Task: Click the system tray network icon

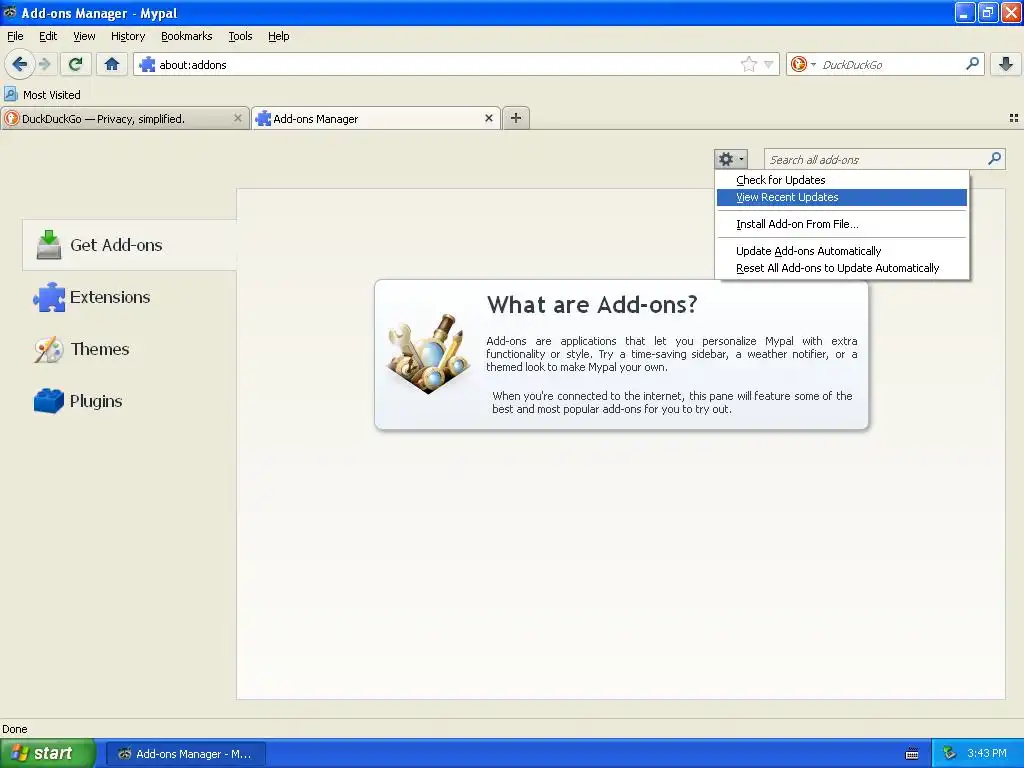Action: (950, 753)
